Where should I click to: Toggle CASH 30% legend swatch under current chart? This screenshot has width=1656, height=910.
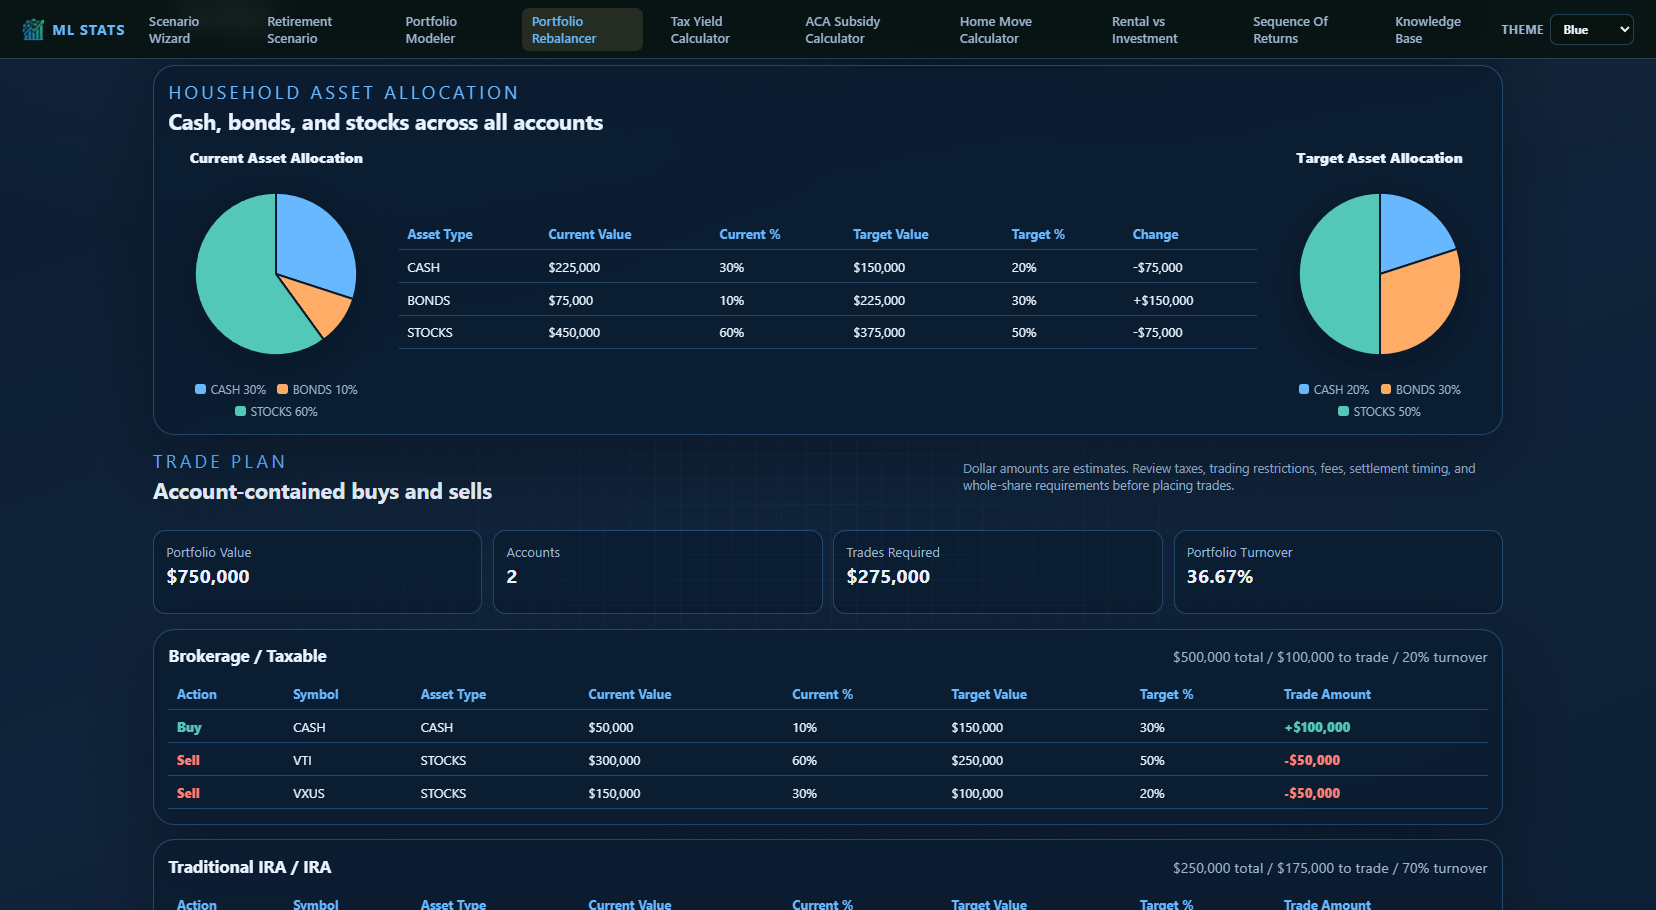pos(200,389)
